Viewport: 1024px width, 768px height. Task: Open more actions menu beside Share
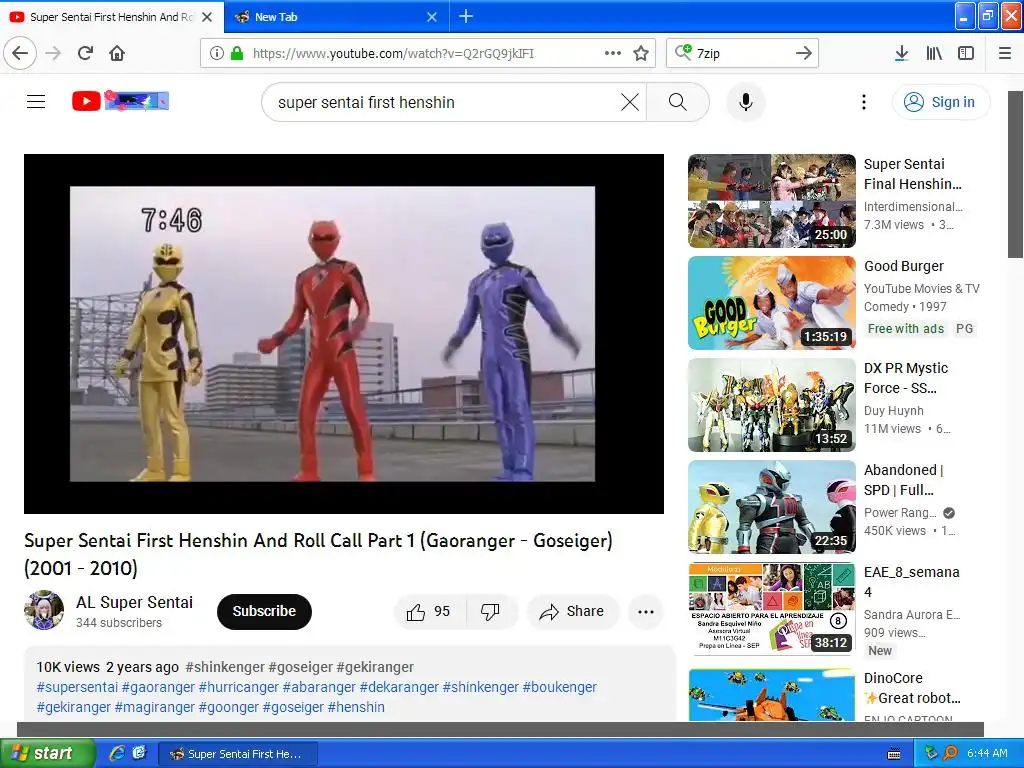click(x=646, y=611)
